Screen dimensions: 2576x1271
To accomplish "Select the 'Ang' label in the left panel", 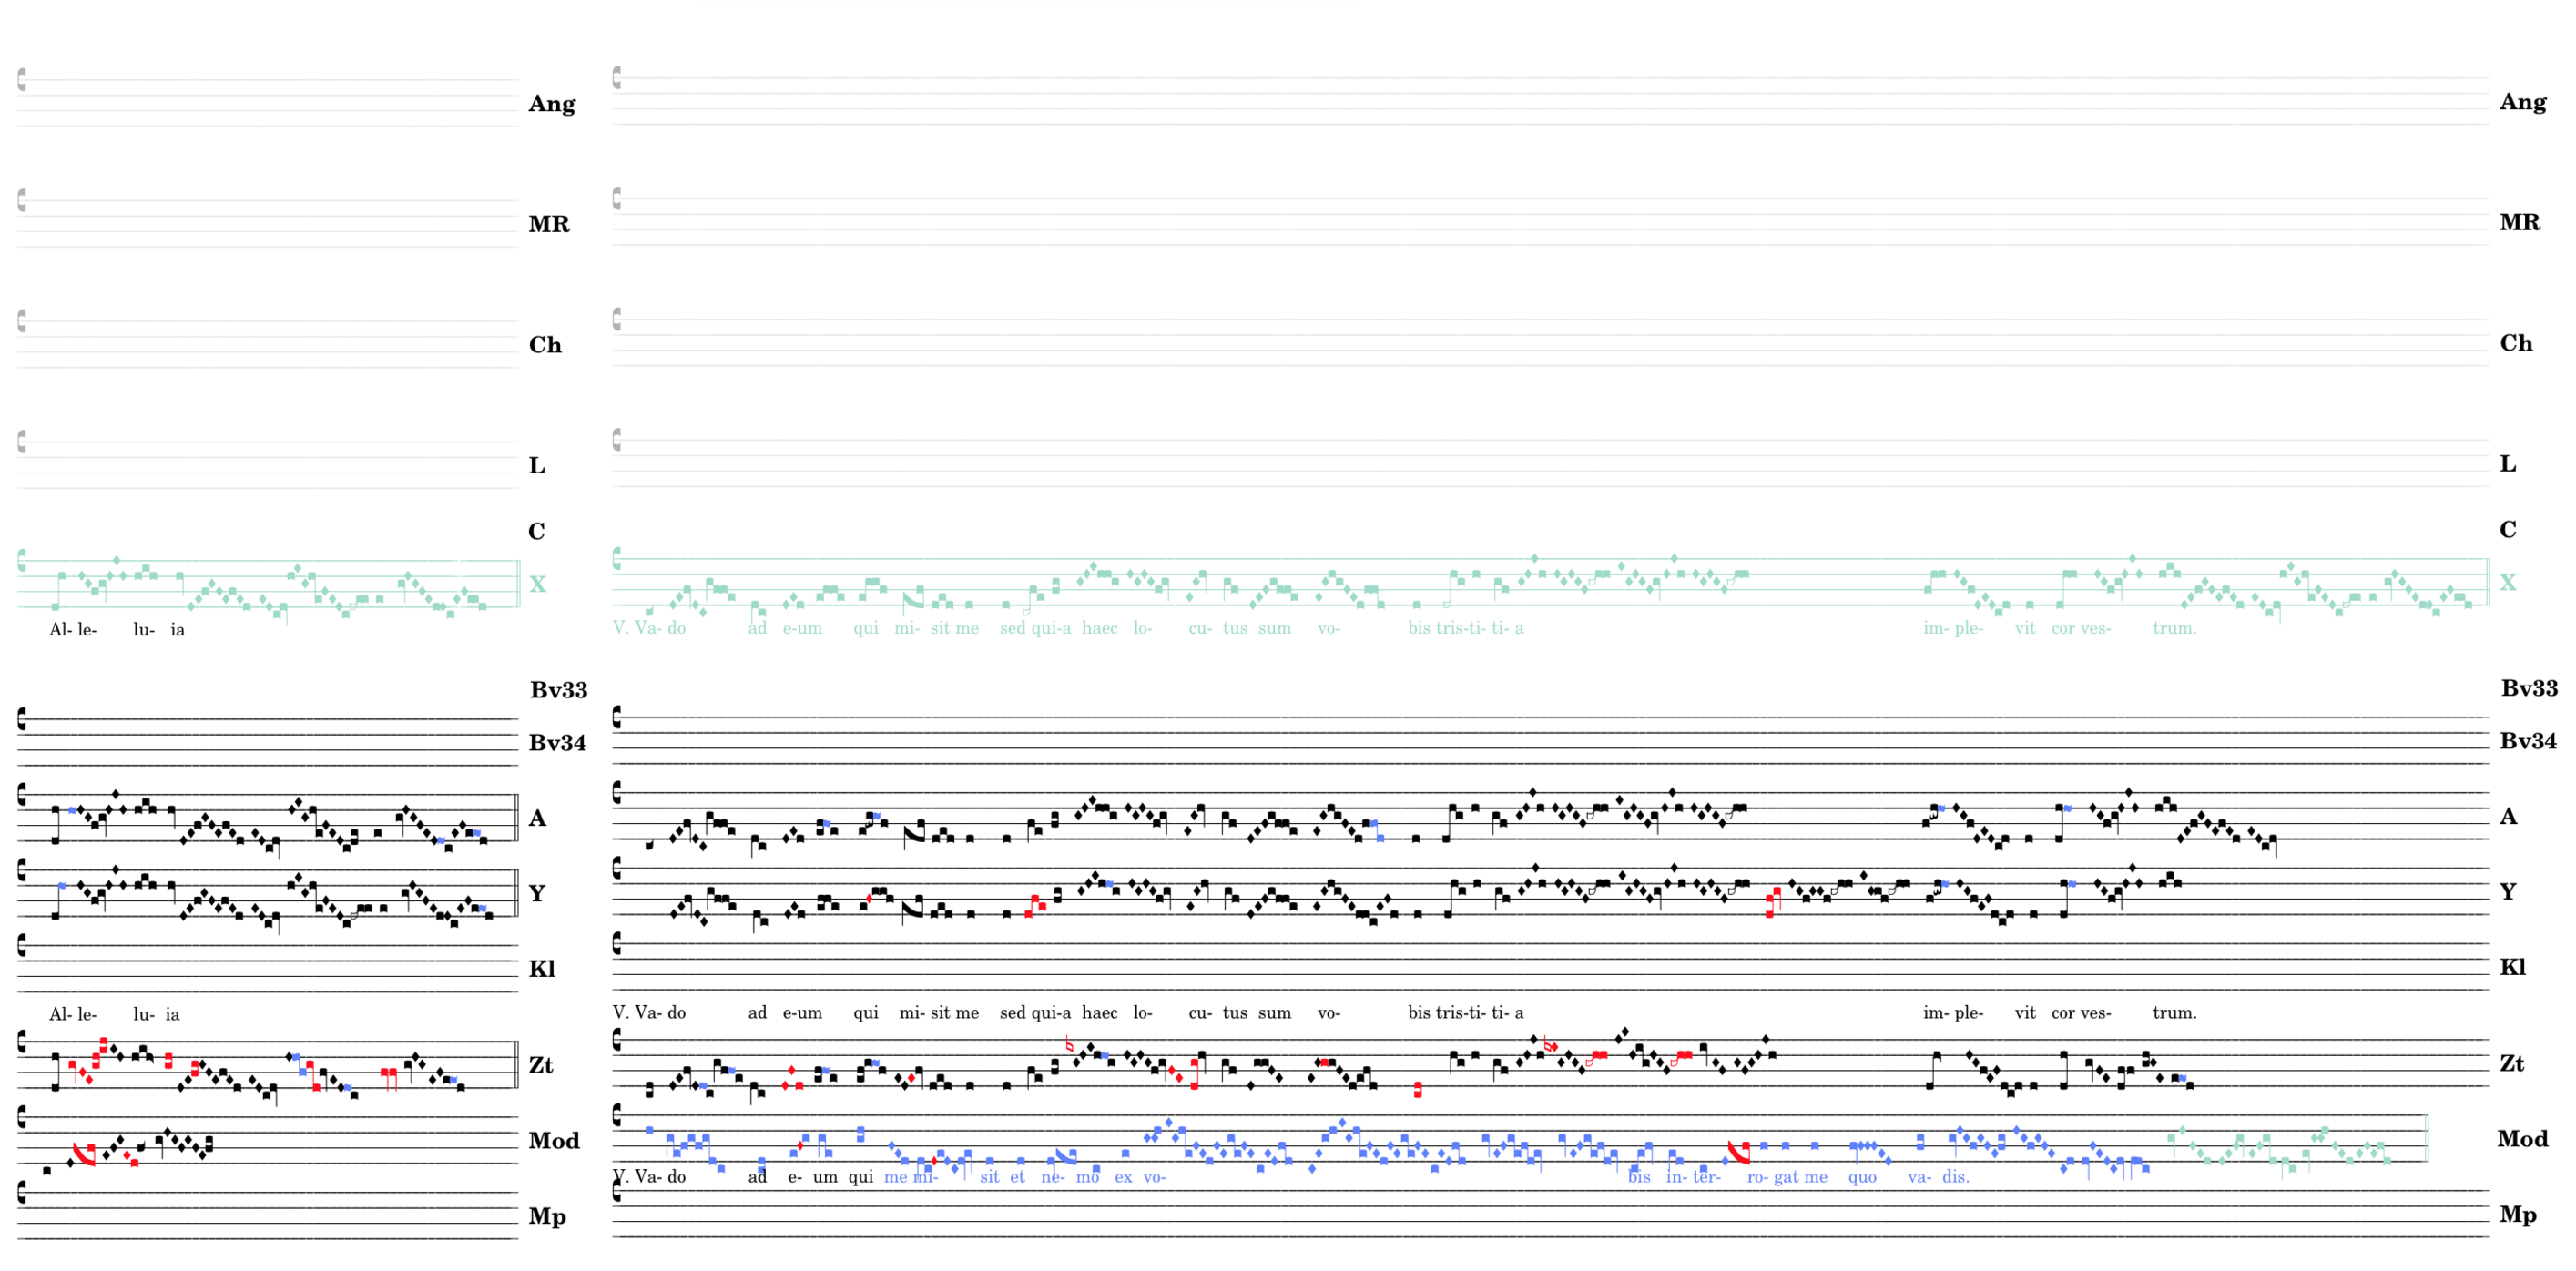I will click(x=551, y=104).
